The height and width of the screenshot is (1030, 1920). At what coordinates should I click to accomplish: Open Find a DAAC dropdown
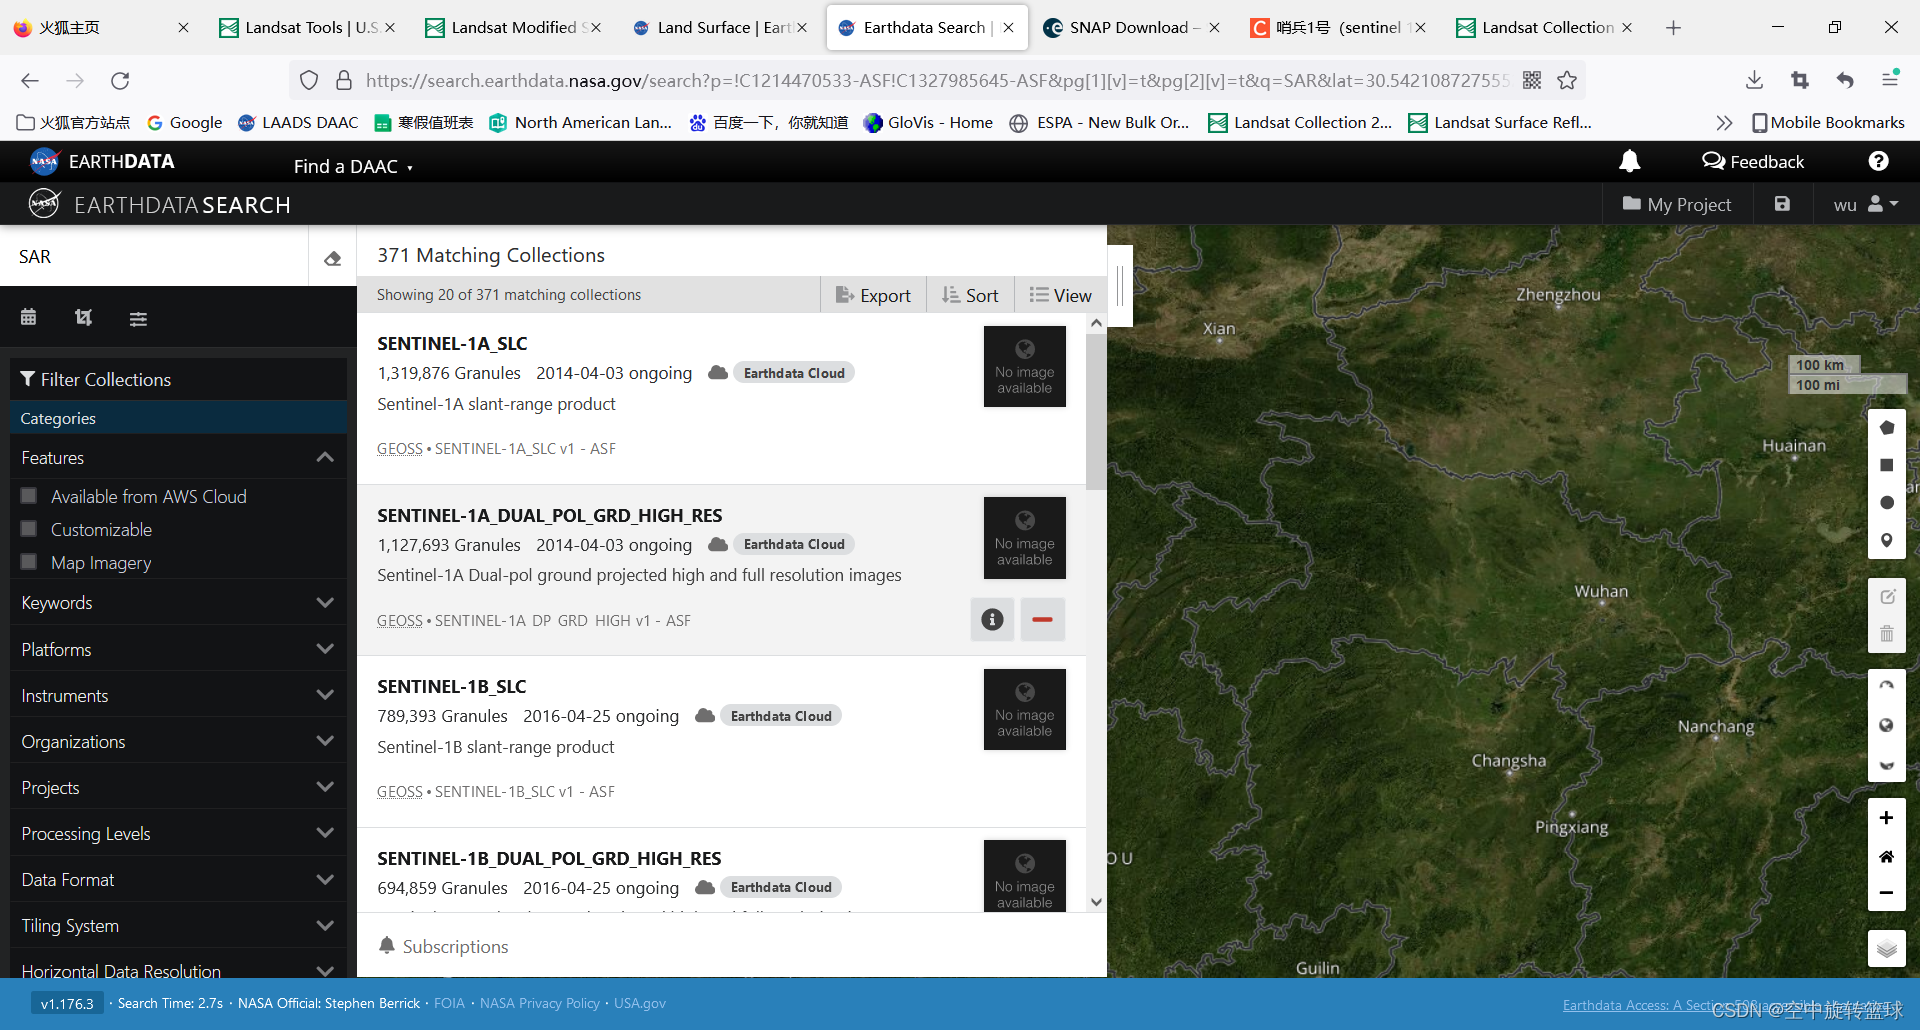pos(353,166)
